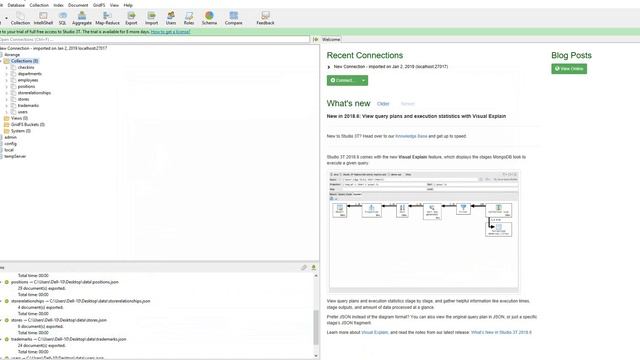The height and width of the screenshot is (360, 640).
Task: Open the Map-Reduce toolbar tool
Action: pyautogui.click(x=107, y=18)
